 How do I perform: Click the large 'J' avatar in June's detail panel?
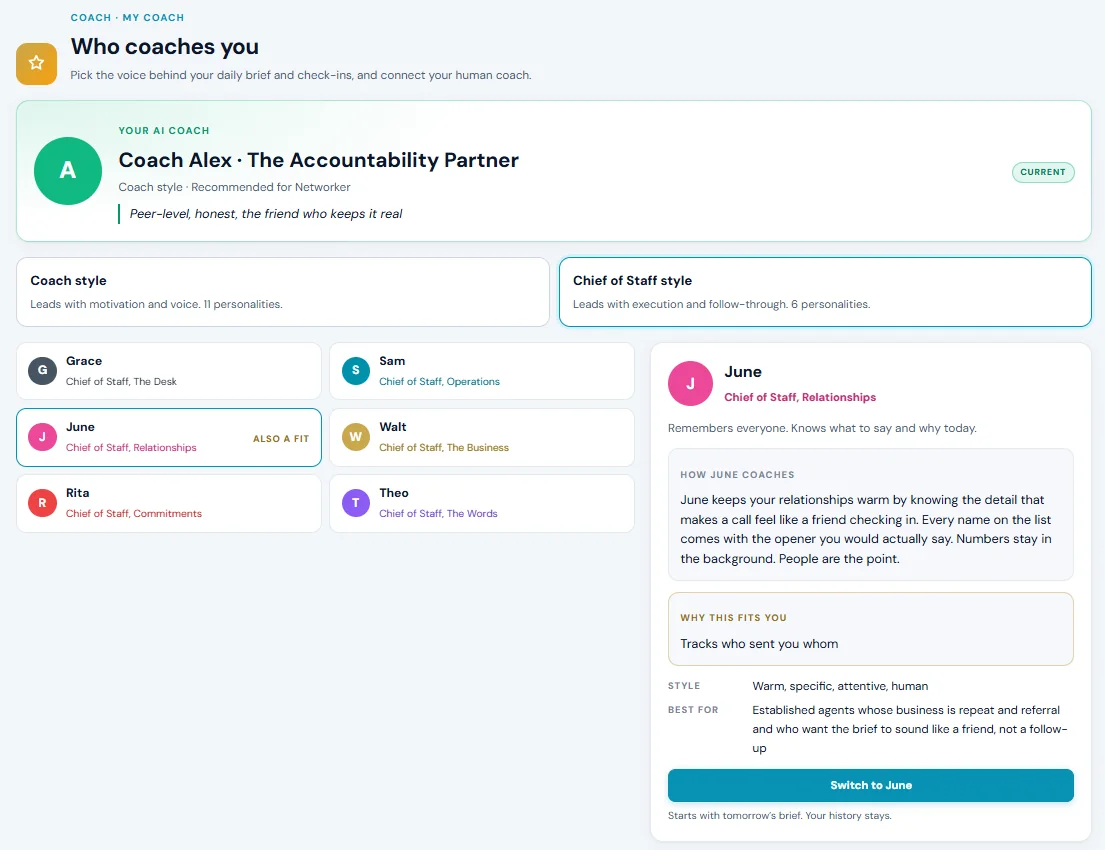691,383
